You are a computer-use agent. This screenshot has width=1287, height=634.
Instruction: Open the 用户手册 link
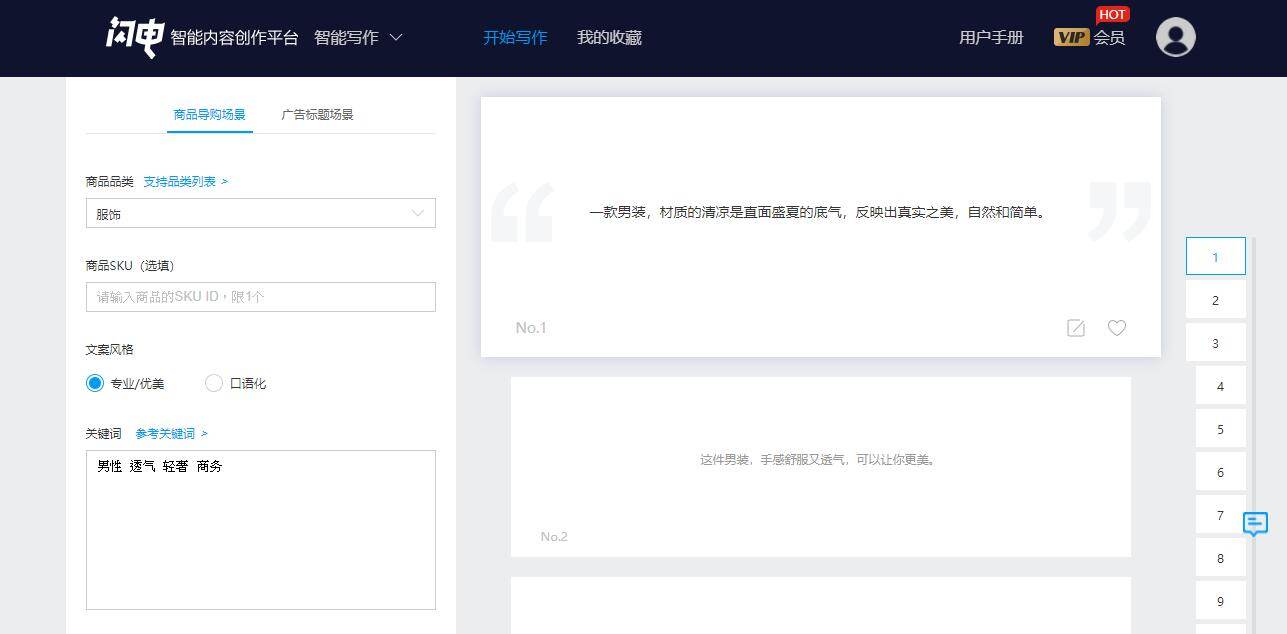click(x=991, y=38)
